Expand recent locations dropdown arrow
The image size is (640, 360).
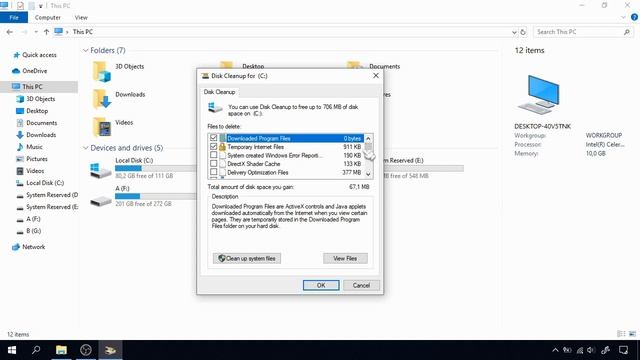coord(36,32)
